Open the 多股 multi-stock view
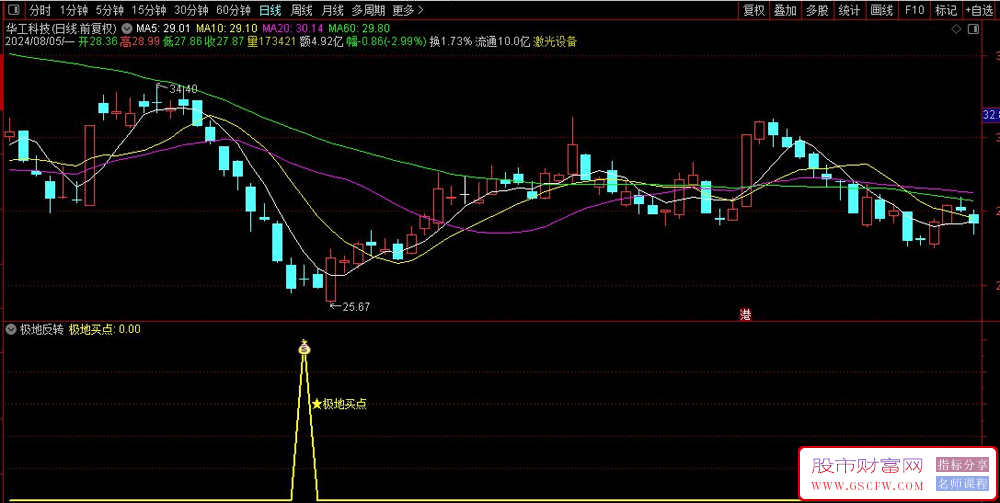Viewport: 1000px width, 503px height. point(817,10)
